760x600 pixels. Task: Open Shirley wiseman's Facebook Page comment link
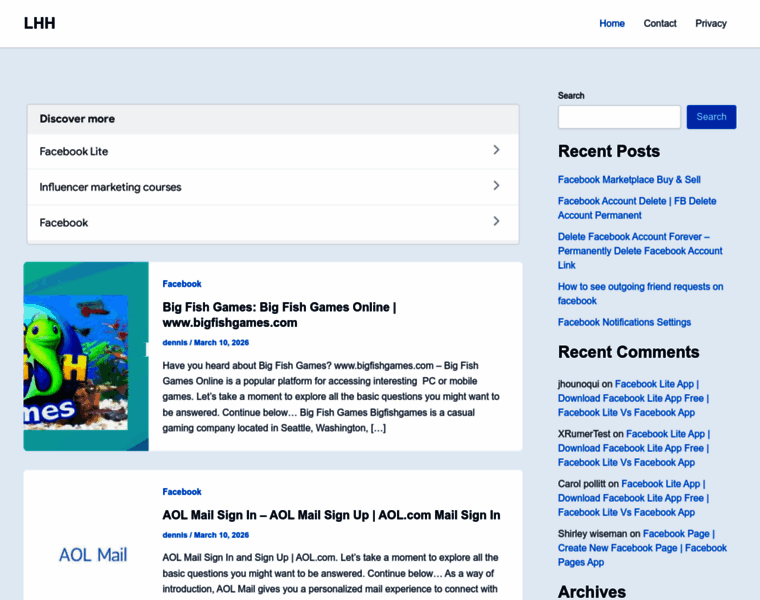coord(642,548)
